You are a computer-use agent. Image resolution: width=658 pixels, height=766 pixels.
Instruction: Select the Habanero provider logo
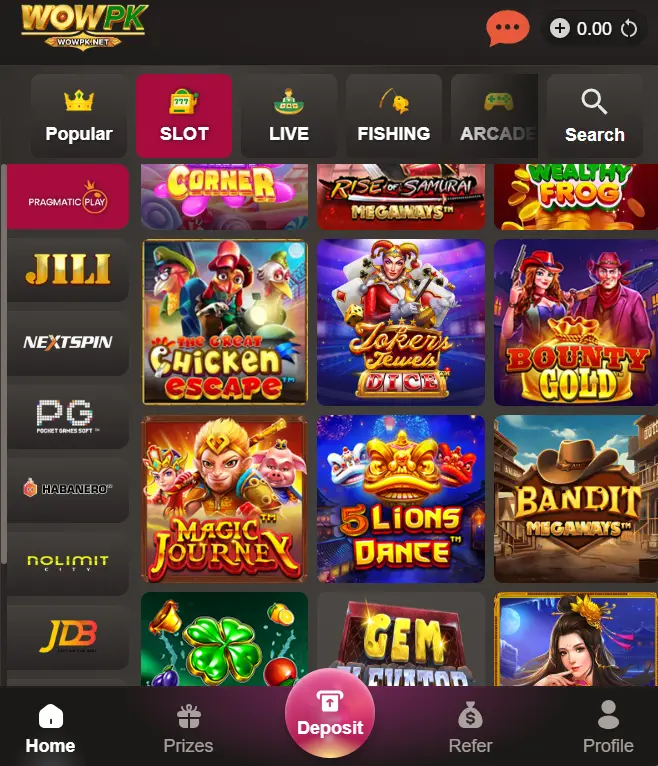68,489
